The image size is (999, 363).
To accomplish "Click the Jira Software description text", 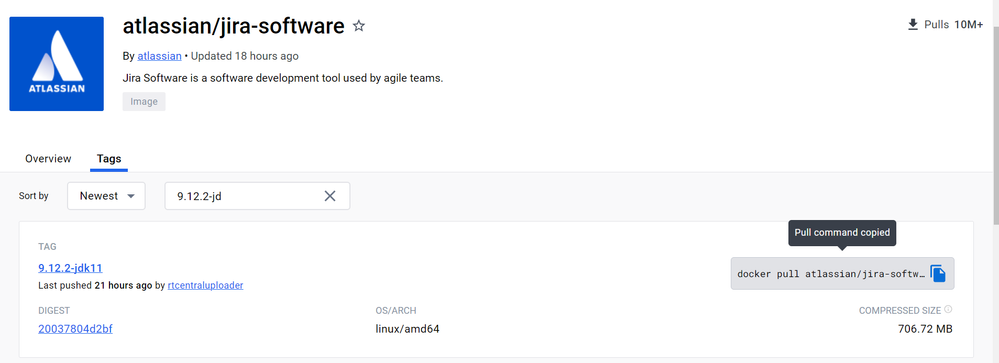I will tap(282, 78).
